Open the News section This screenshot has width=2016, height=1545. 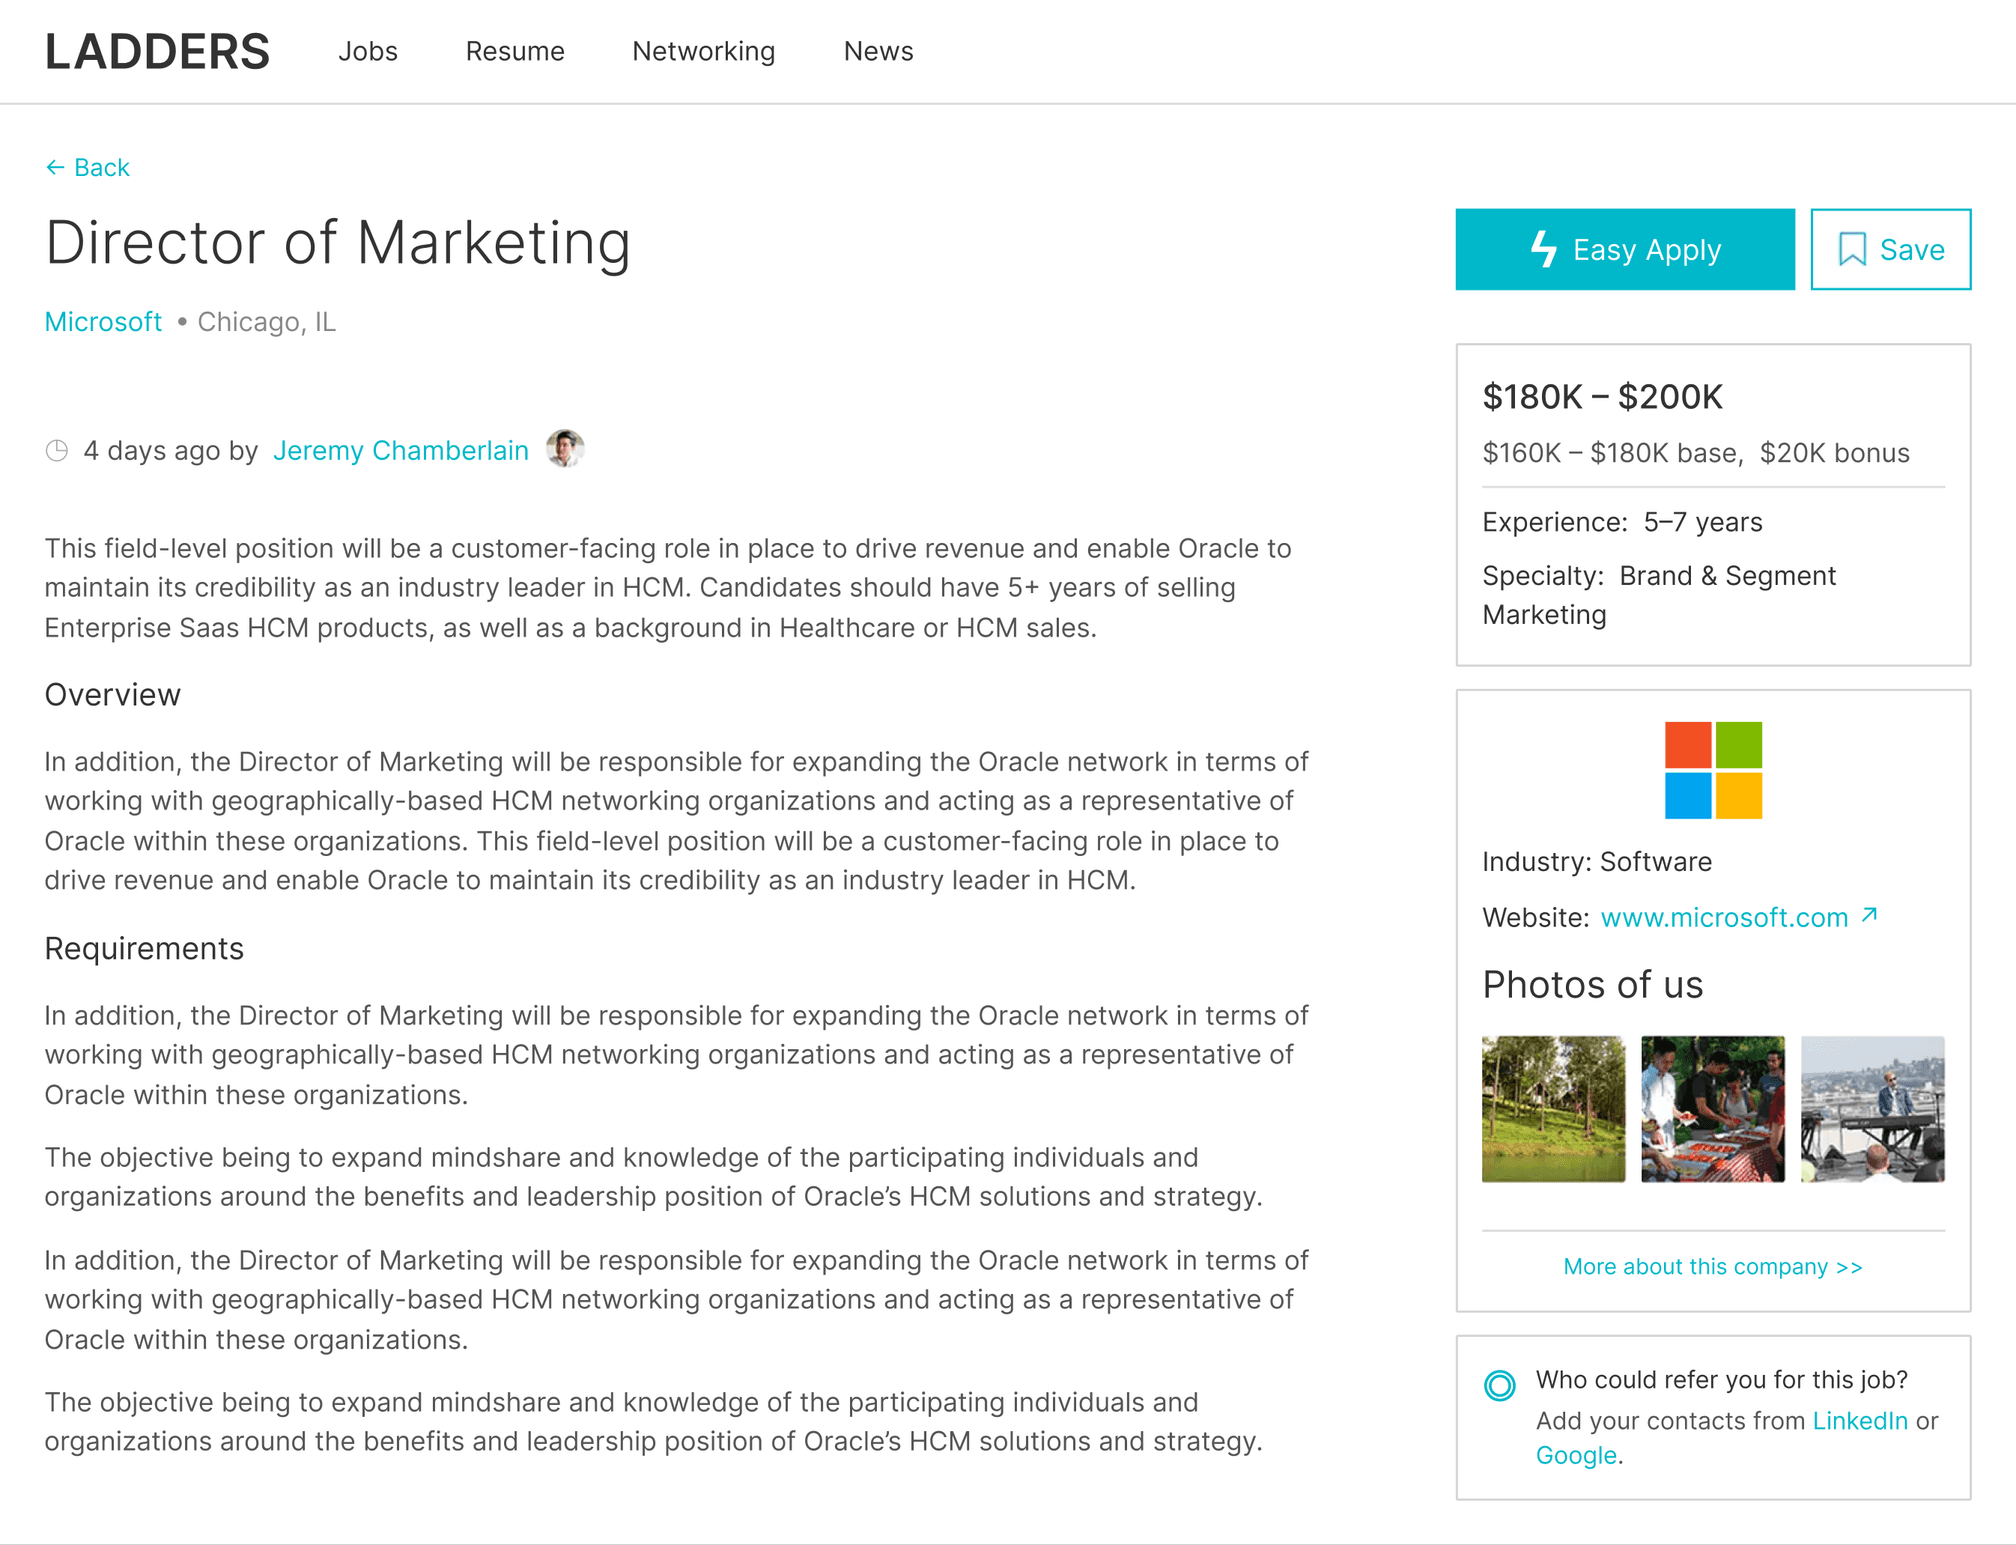tap(878, 51)
